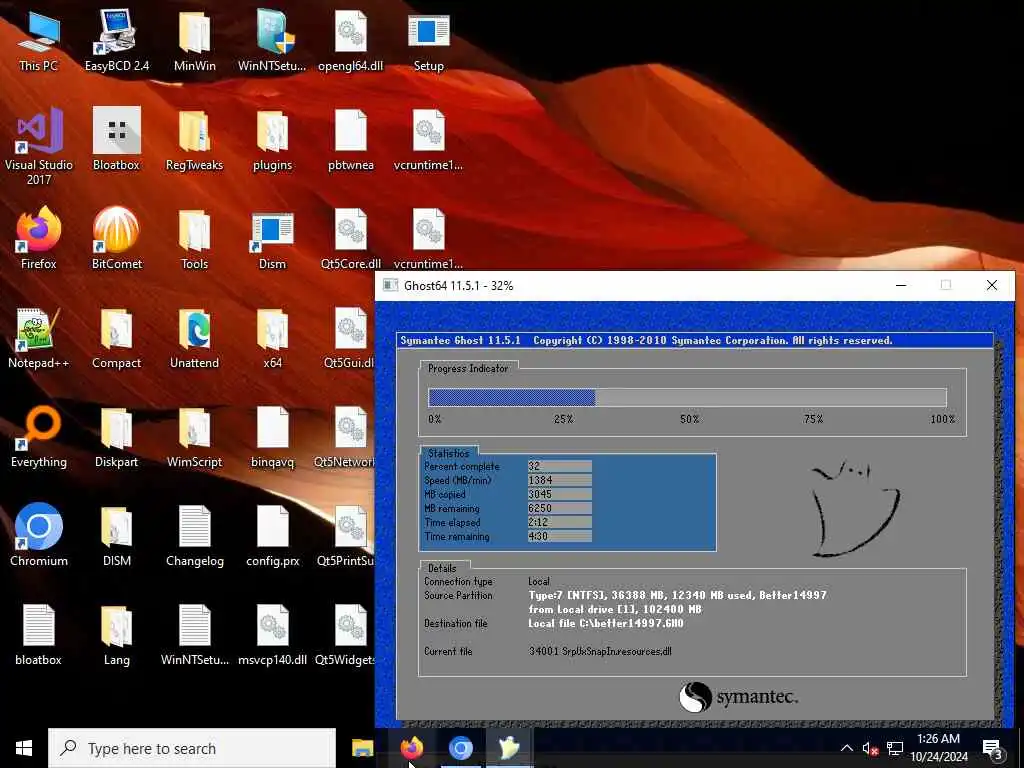Click Time remaining value 4:30
1024x768 pixels.
tap(560, 536)
